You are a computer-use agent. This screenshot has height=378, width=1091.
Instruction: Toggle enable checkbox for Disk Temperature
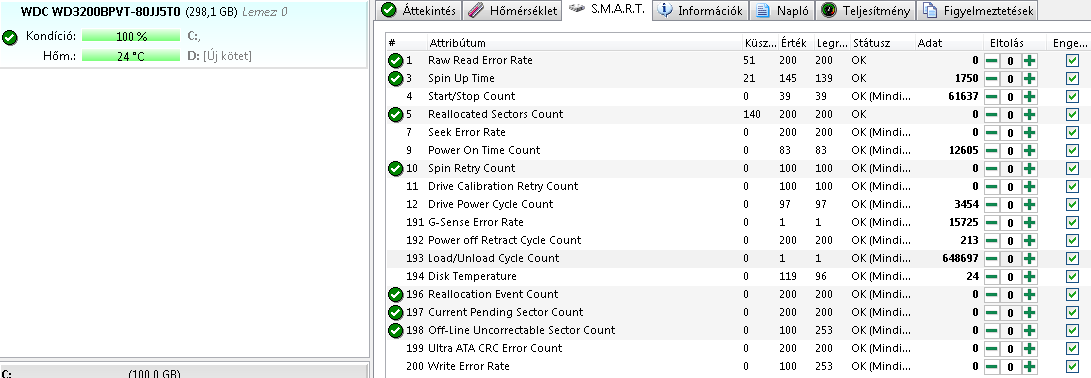1072,276
